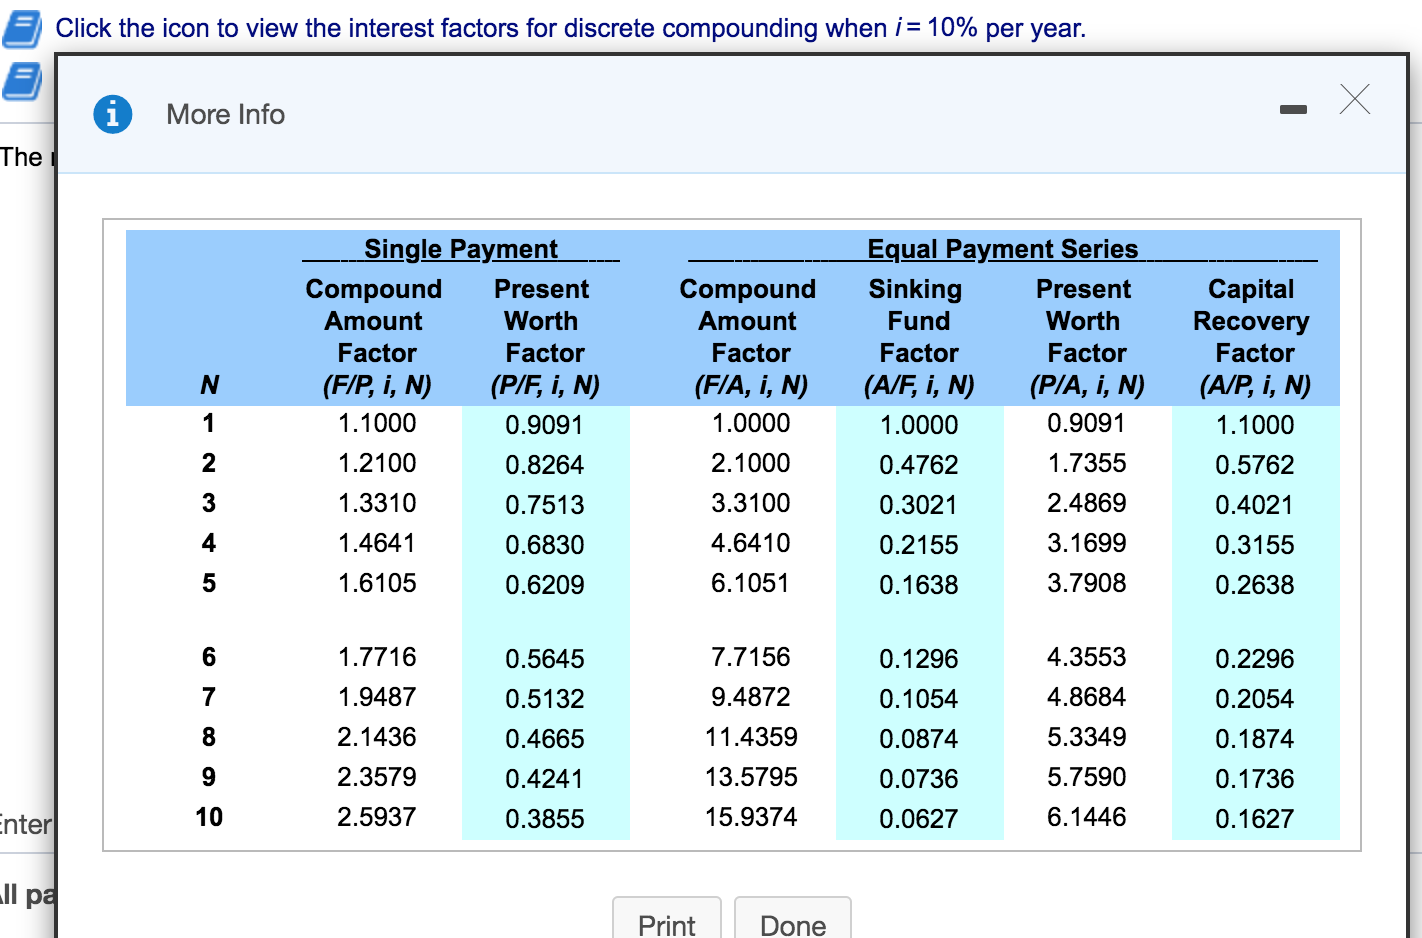The height and width of the screenshot is (938, 1422).
Task: Select the value 0.4021
Action: (x=1255, y=505)
